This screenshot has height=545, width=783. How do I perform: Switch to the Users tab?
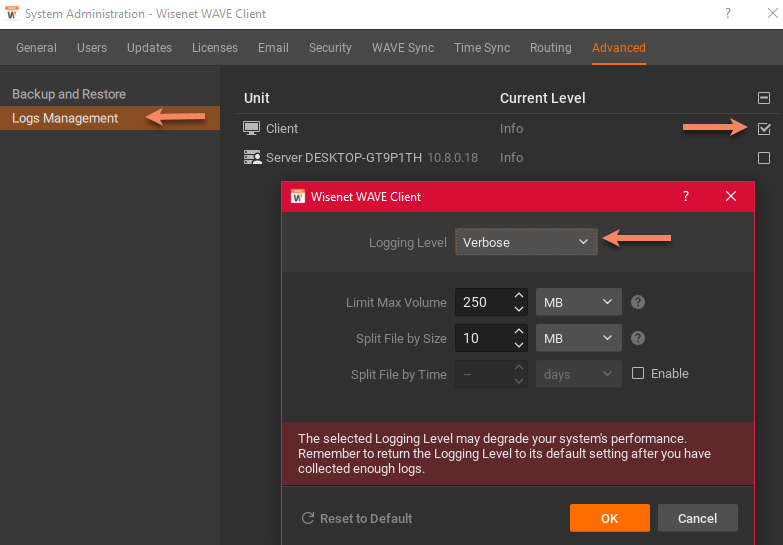pos(92,47)
